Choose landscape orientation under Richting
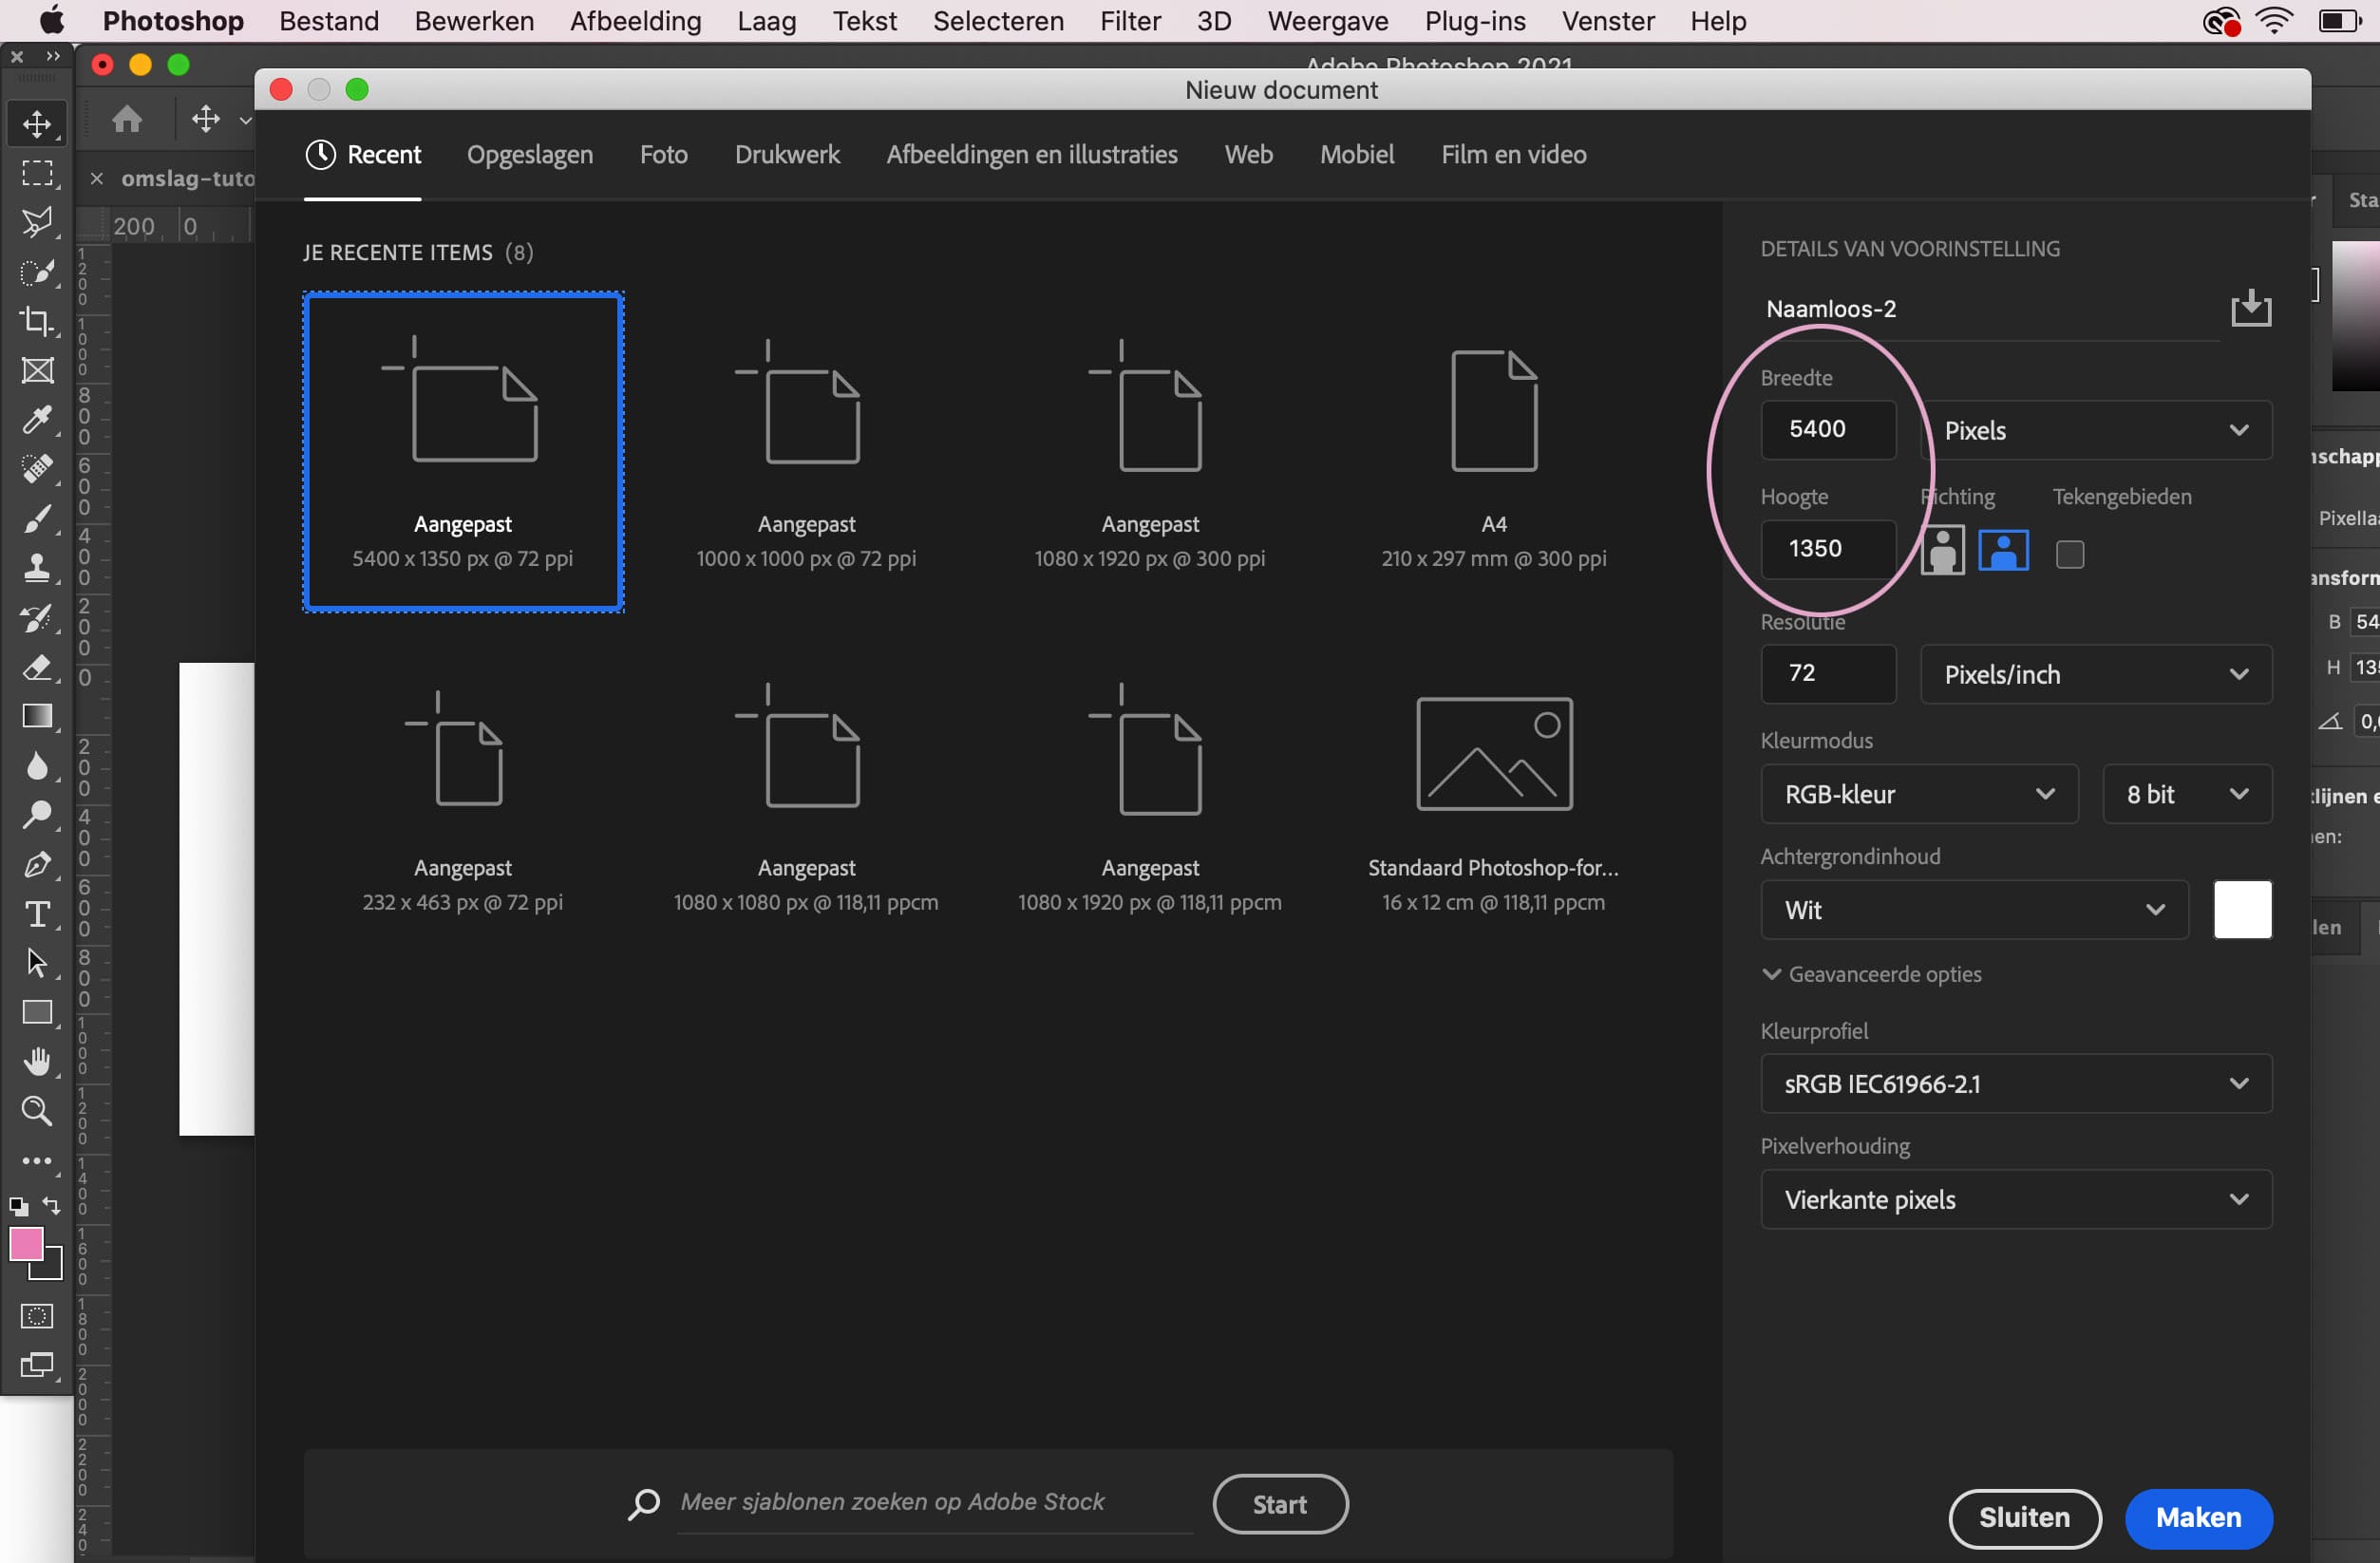Viewport: 2380px width, 1563px height. point(2003,551)
